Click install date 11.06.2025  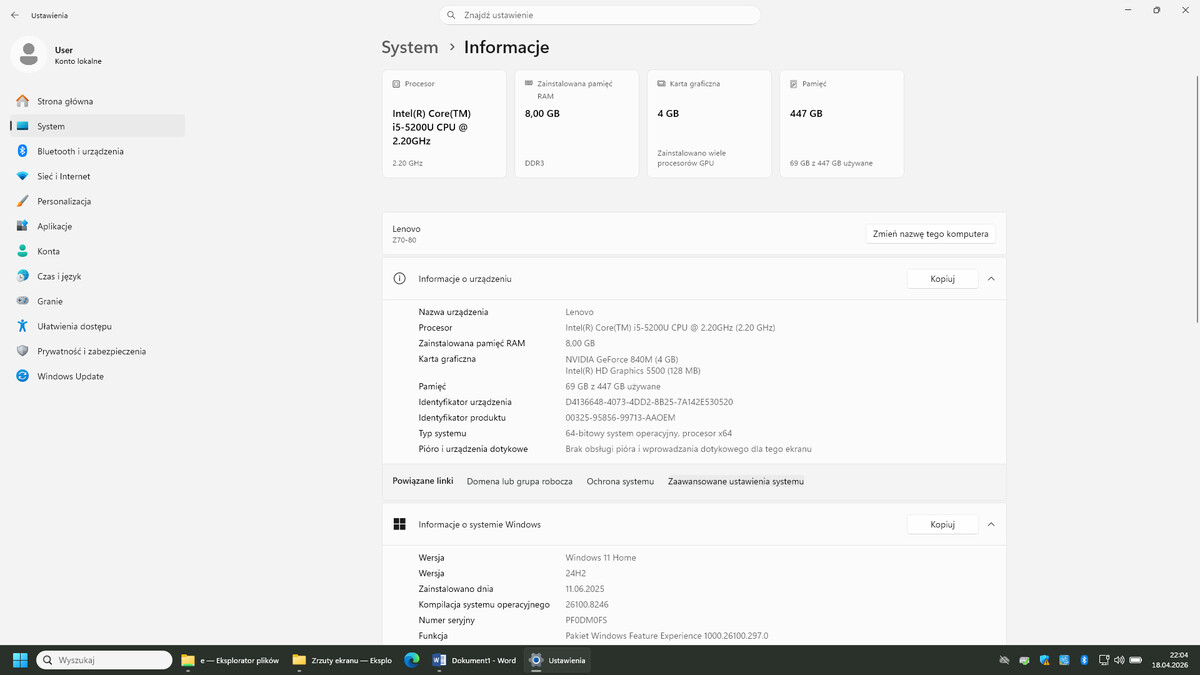tap(585, 589)
